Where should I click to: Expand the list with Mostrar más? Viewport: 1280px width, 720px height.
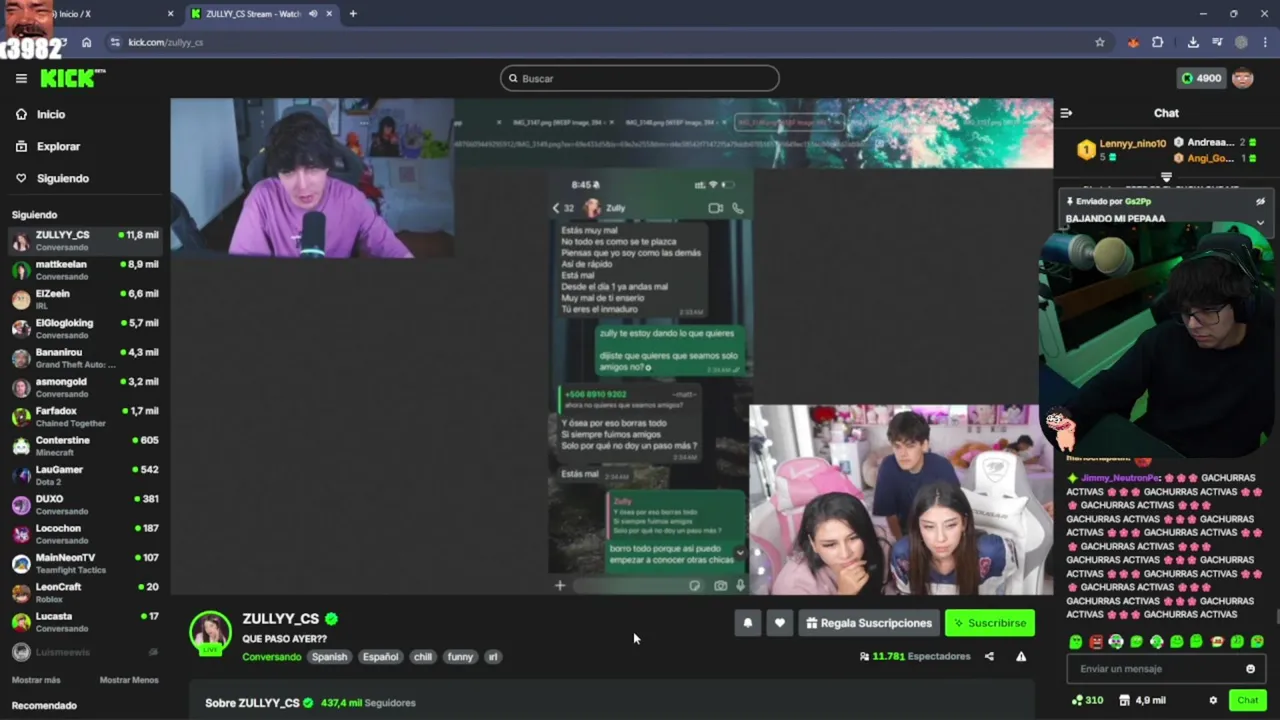click(x=36, y=680)
